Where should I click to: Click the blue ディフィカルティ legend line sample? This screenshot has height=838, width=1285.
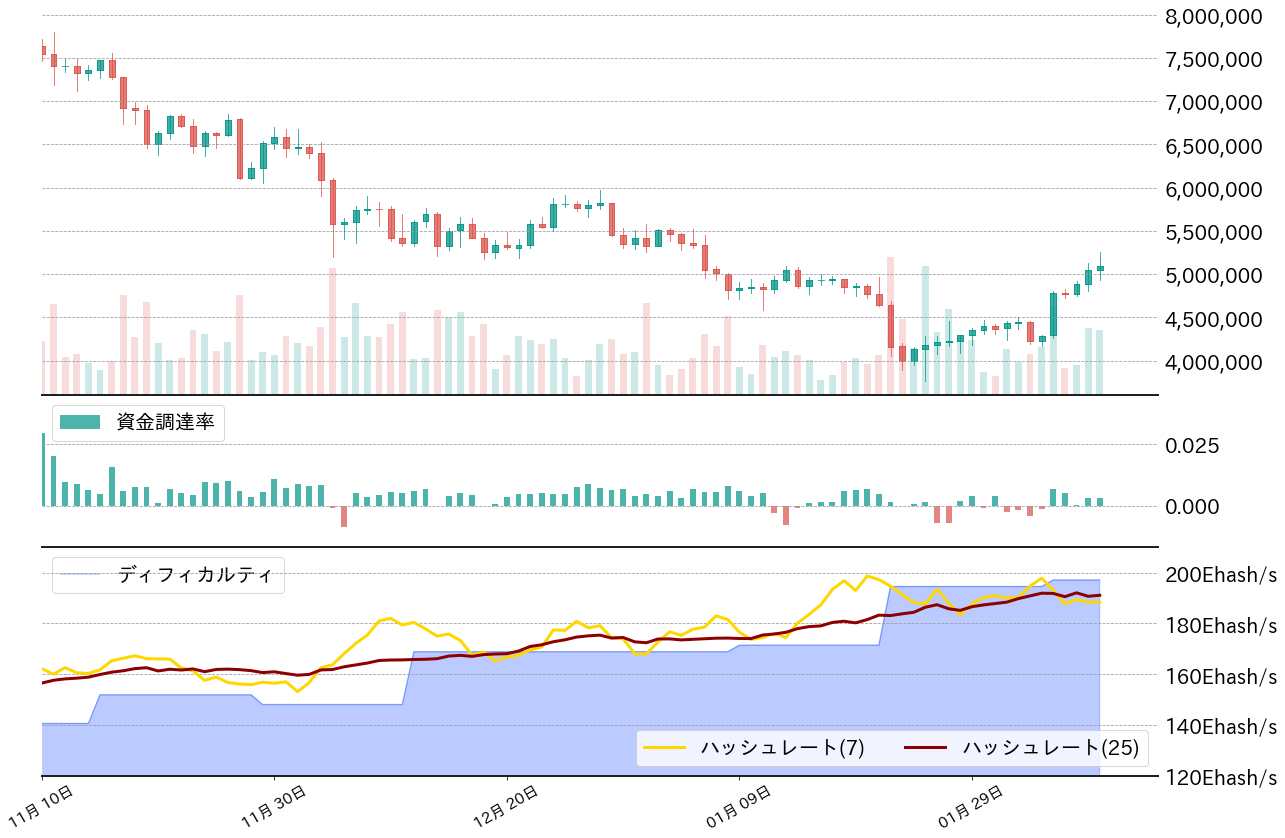point(80,575)
